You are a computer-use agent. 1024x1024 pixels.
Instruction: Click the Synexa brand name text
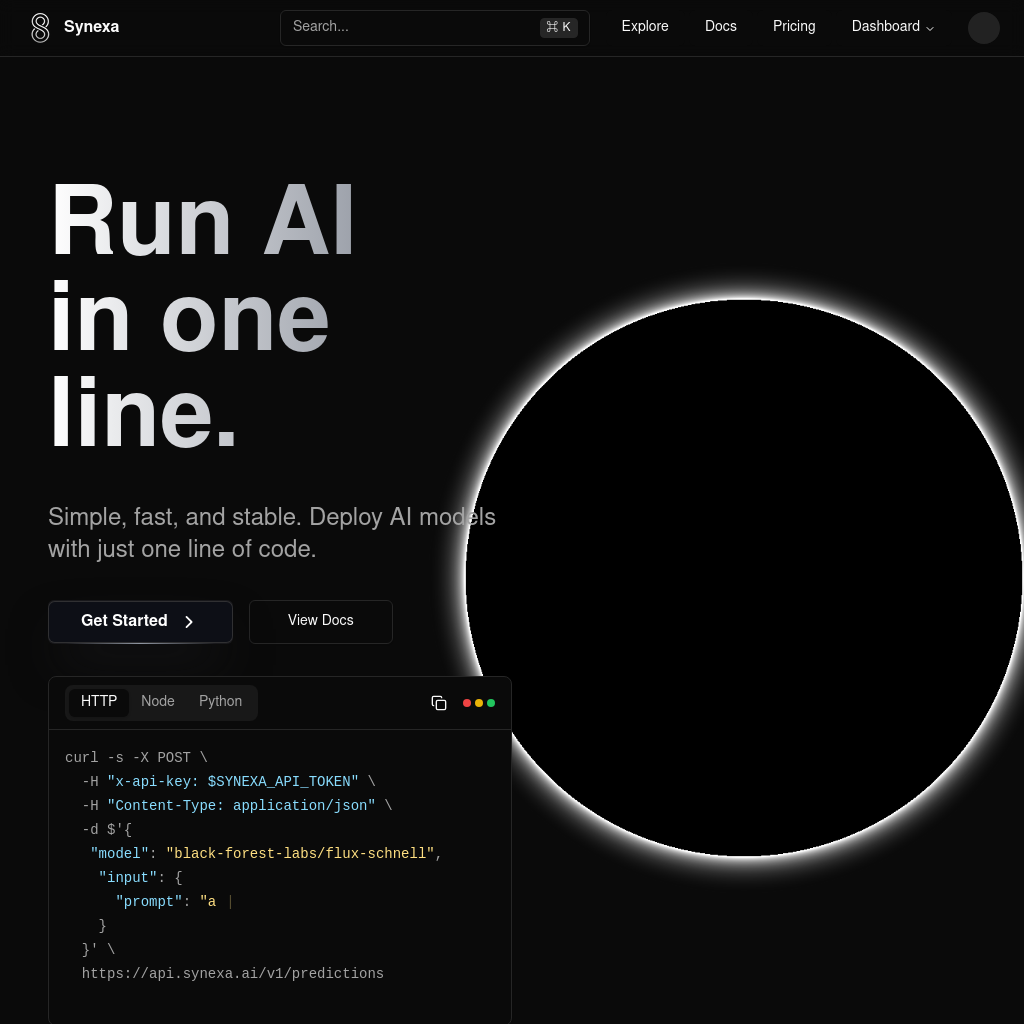coord(91,27)
